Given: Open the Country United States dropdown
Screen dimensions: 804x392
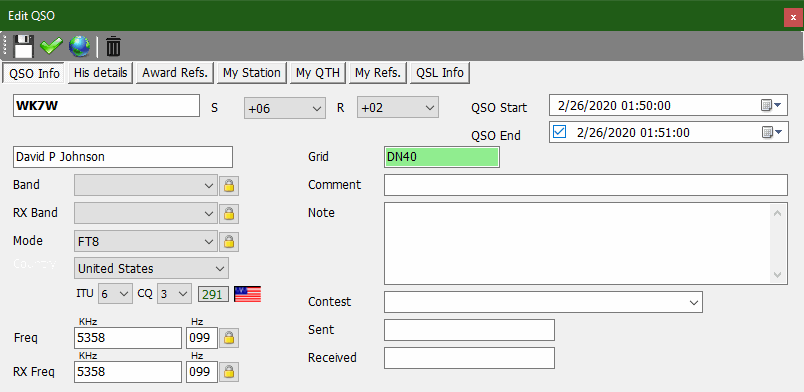Looking at the screenshot, I should point(152,268).
